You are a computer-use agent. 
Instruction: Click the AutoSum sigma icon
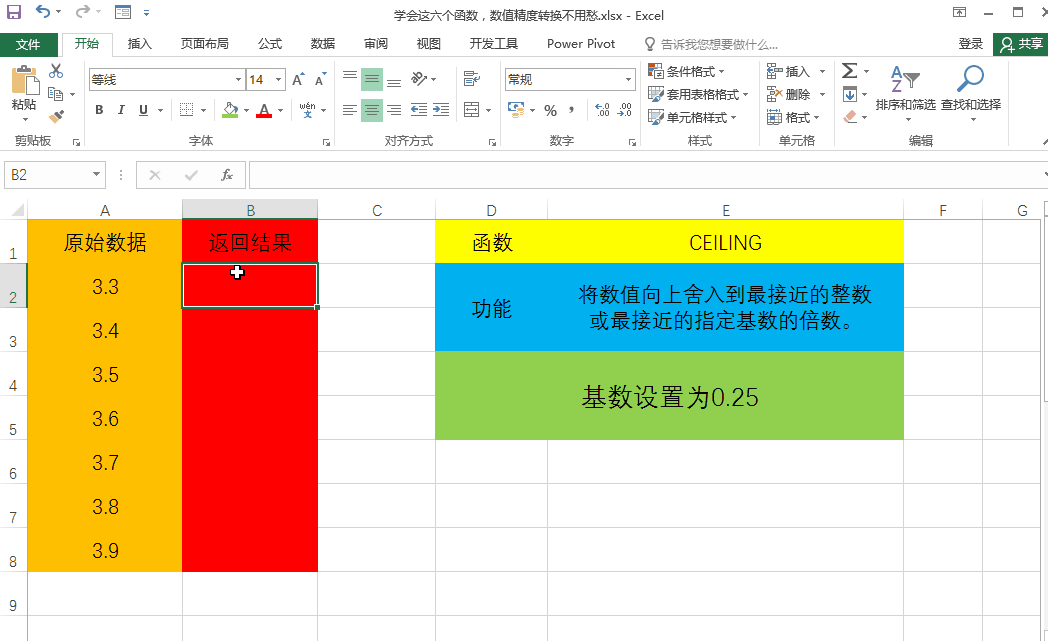(x=849, y=70)
